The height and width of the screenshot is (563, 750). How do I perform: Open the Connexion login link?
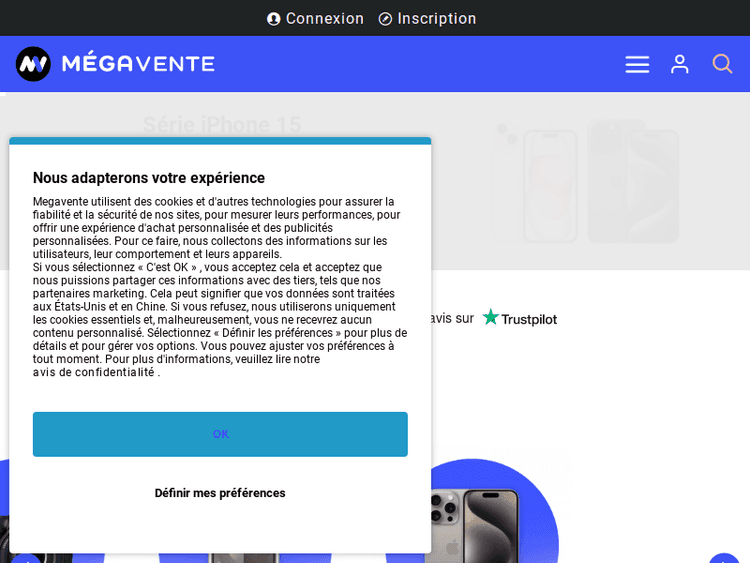click(315, 19)
